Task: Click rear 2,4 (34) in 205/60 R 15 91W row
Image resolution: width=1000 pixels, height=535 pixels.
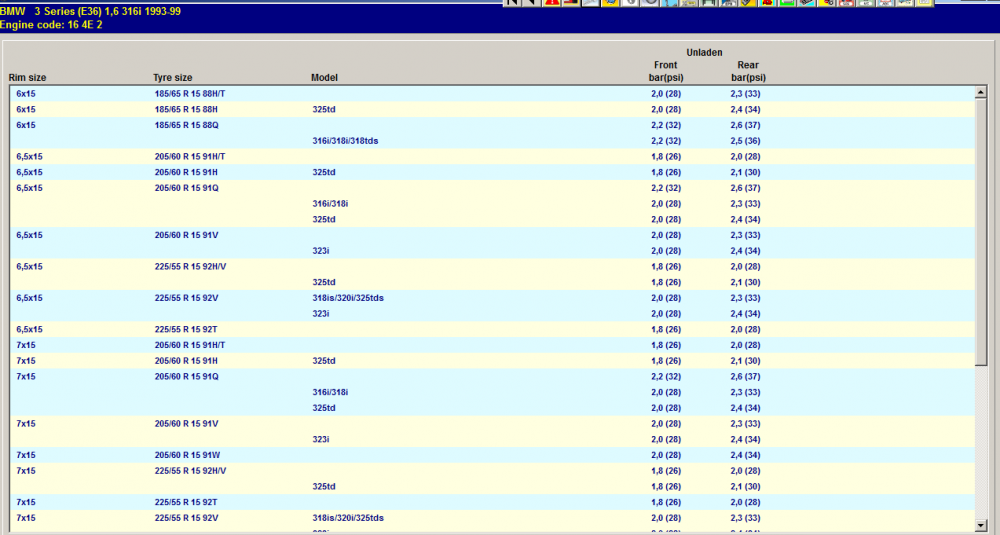Action: [x=745, y=455]
